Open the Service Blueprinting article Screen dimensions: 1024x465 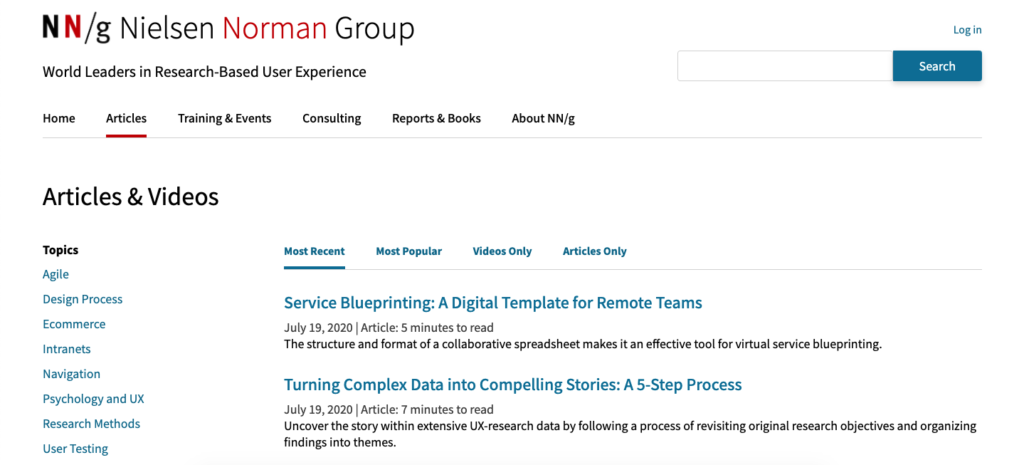[493, 303]
